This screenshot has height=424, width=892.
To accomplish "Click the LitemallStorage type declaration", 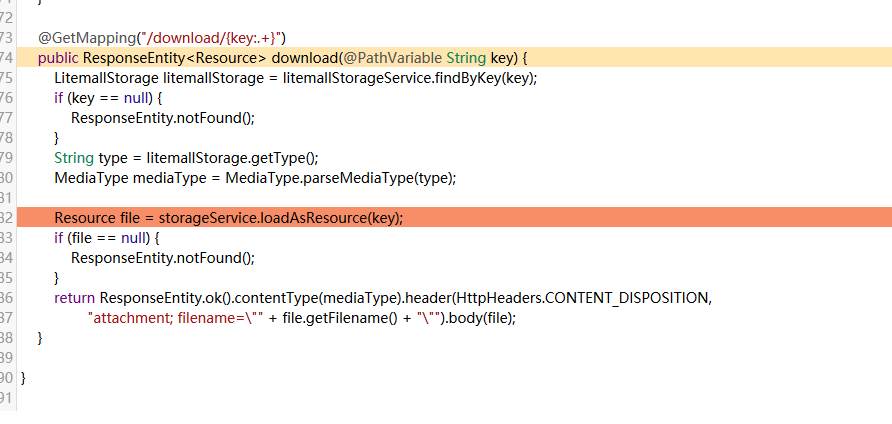I will click(106, 78).
